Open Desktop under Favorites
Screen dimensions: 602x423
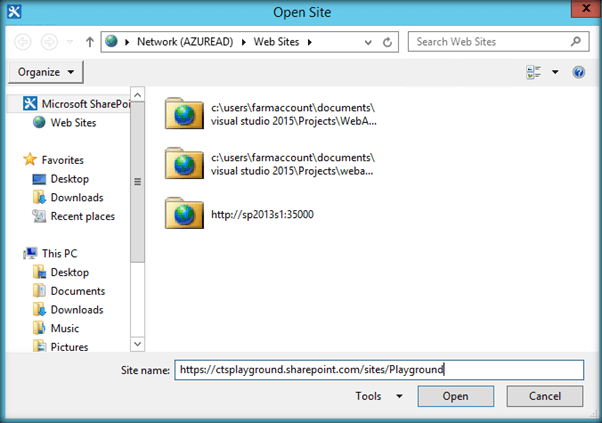(69, 178)
